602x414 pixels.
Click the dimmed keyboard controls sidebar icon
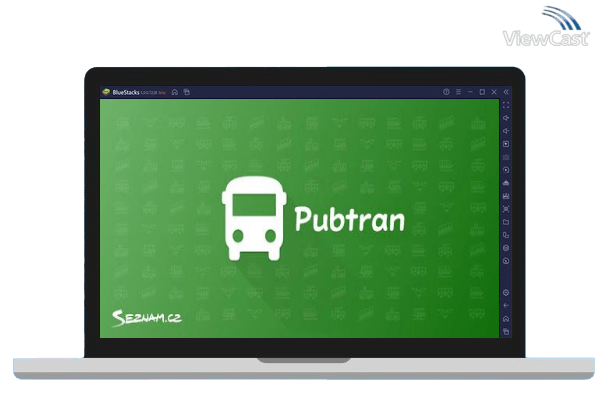(x=506, y=157)
